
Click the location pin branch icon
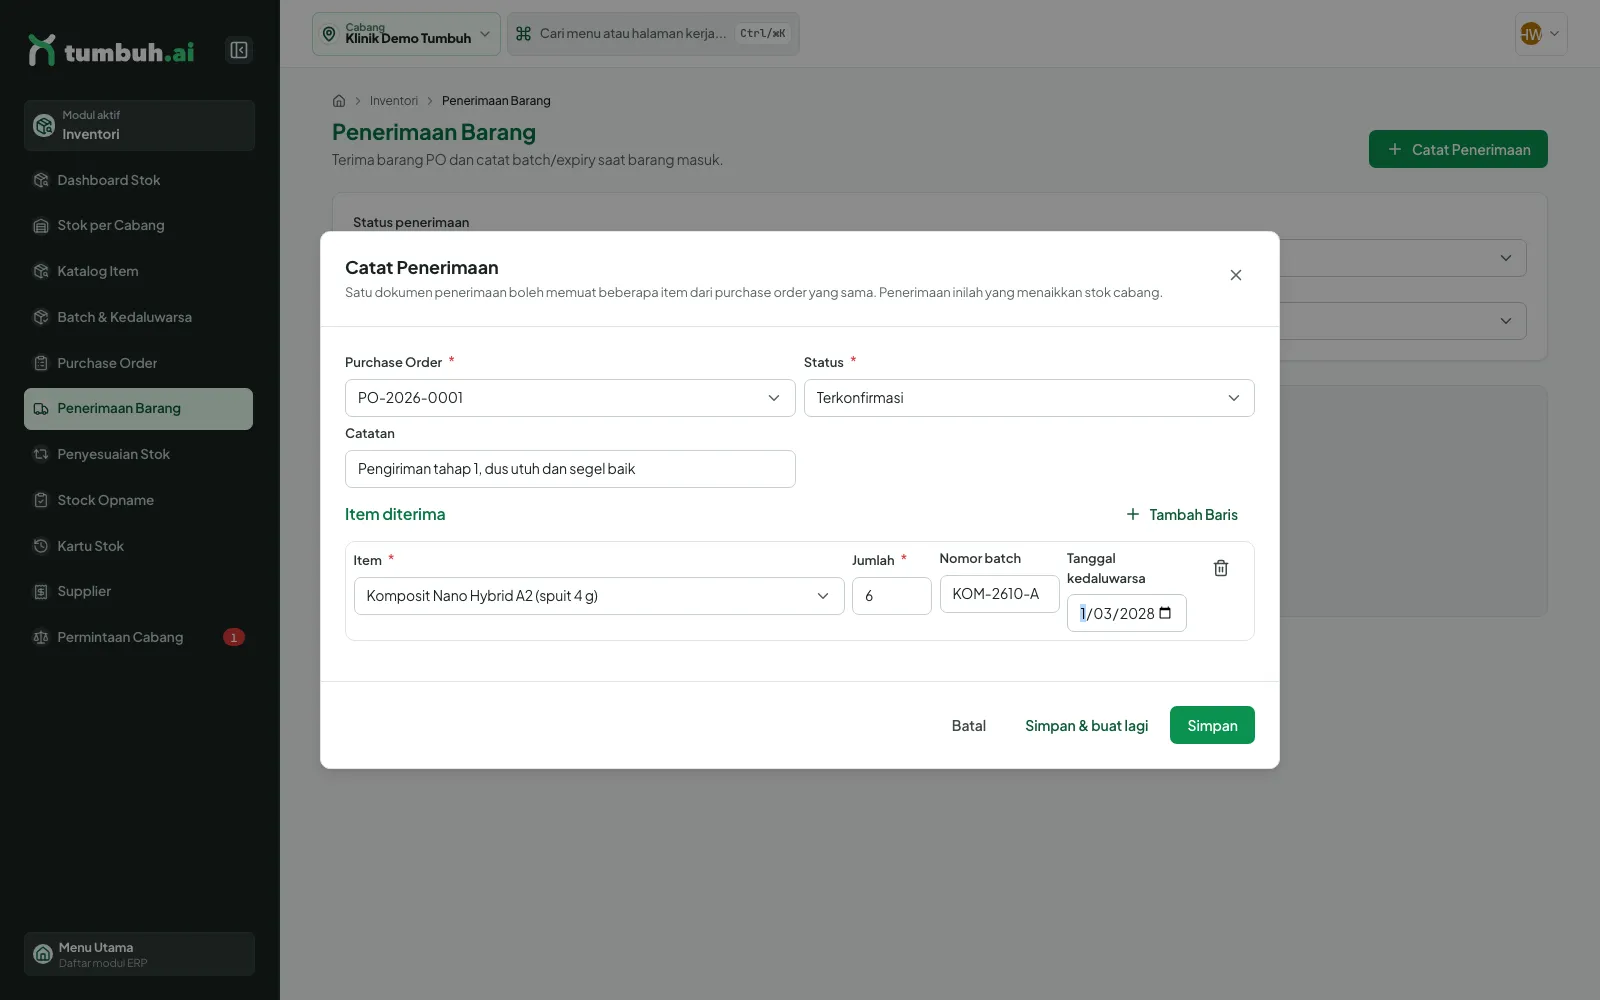pos(329,34)
